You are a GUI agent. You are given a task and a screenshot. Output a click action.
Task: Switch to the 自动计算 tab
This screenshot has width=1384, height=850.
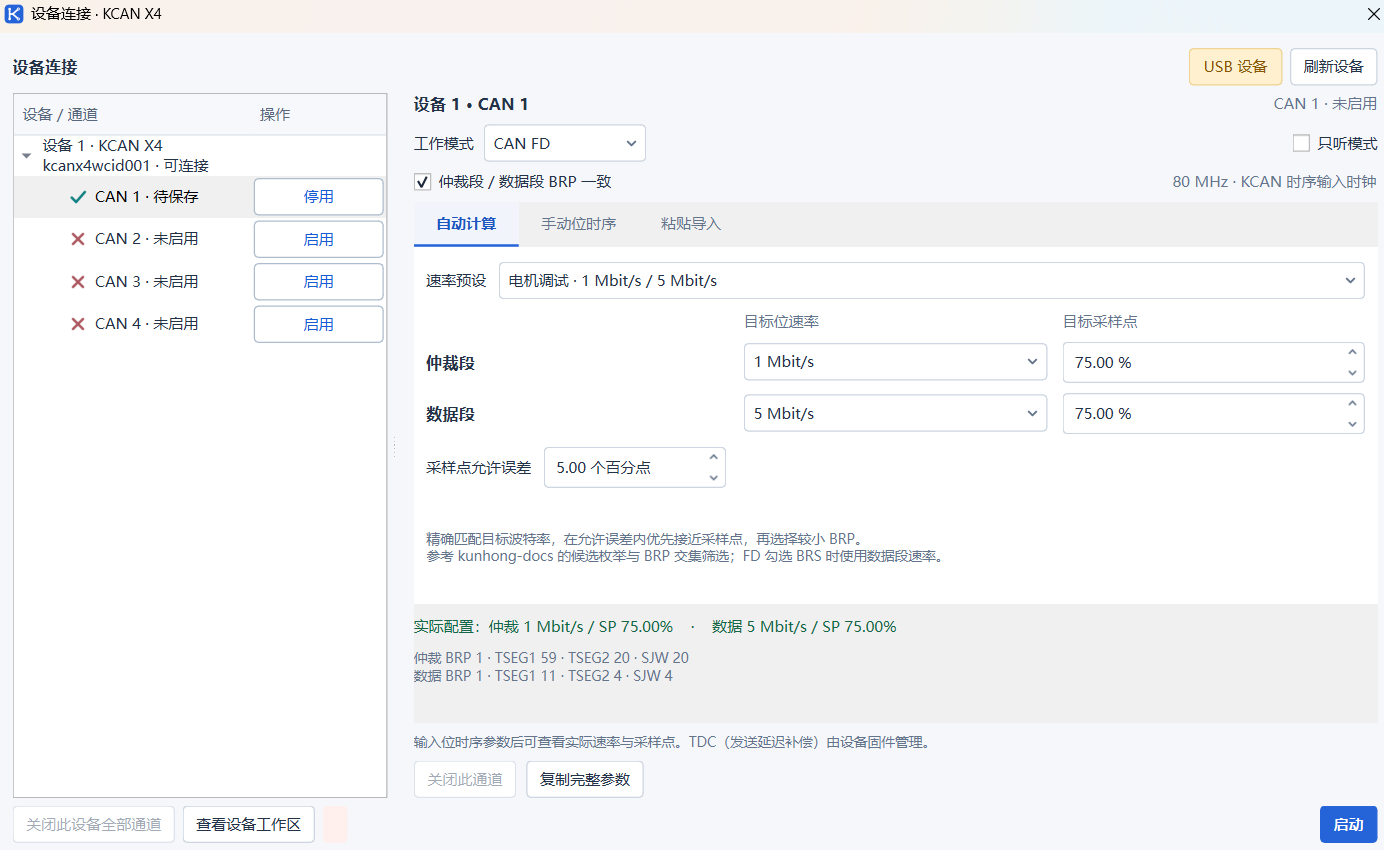pyautogui.click(x=466, y=224)
